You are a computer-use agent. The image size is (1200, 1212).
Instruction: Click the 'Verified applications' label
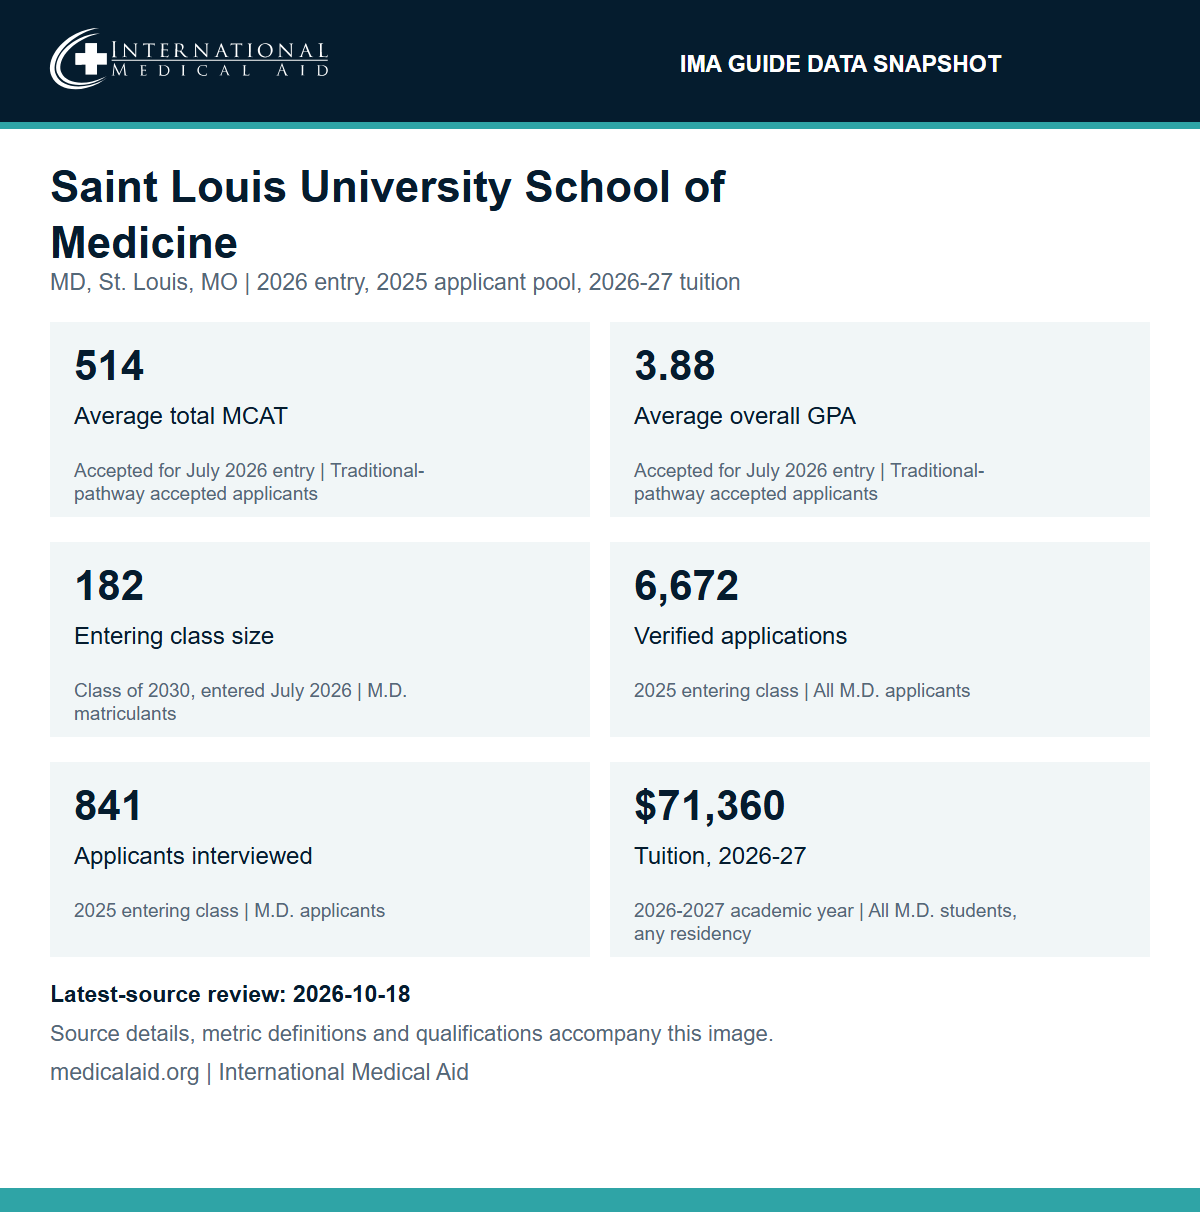click(740, 636)
